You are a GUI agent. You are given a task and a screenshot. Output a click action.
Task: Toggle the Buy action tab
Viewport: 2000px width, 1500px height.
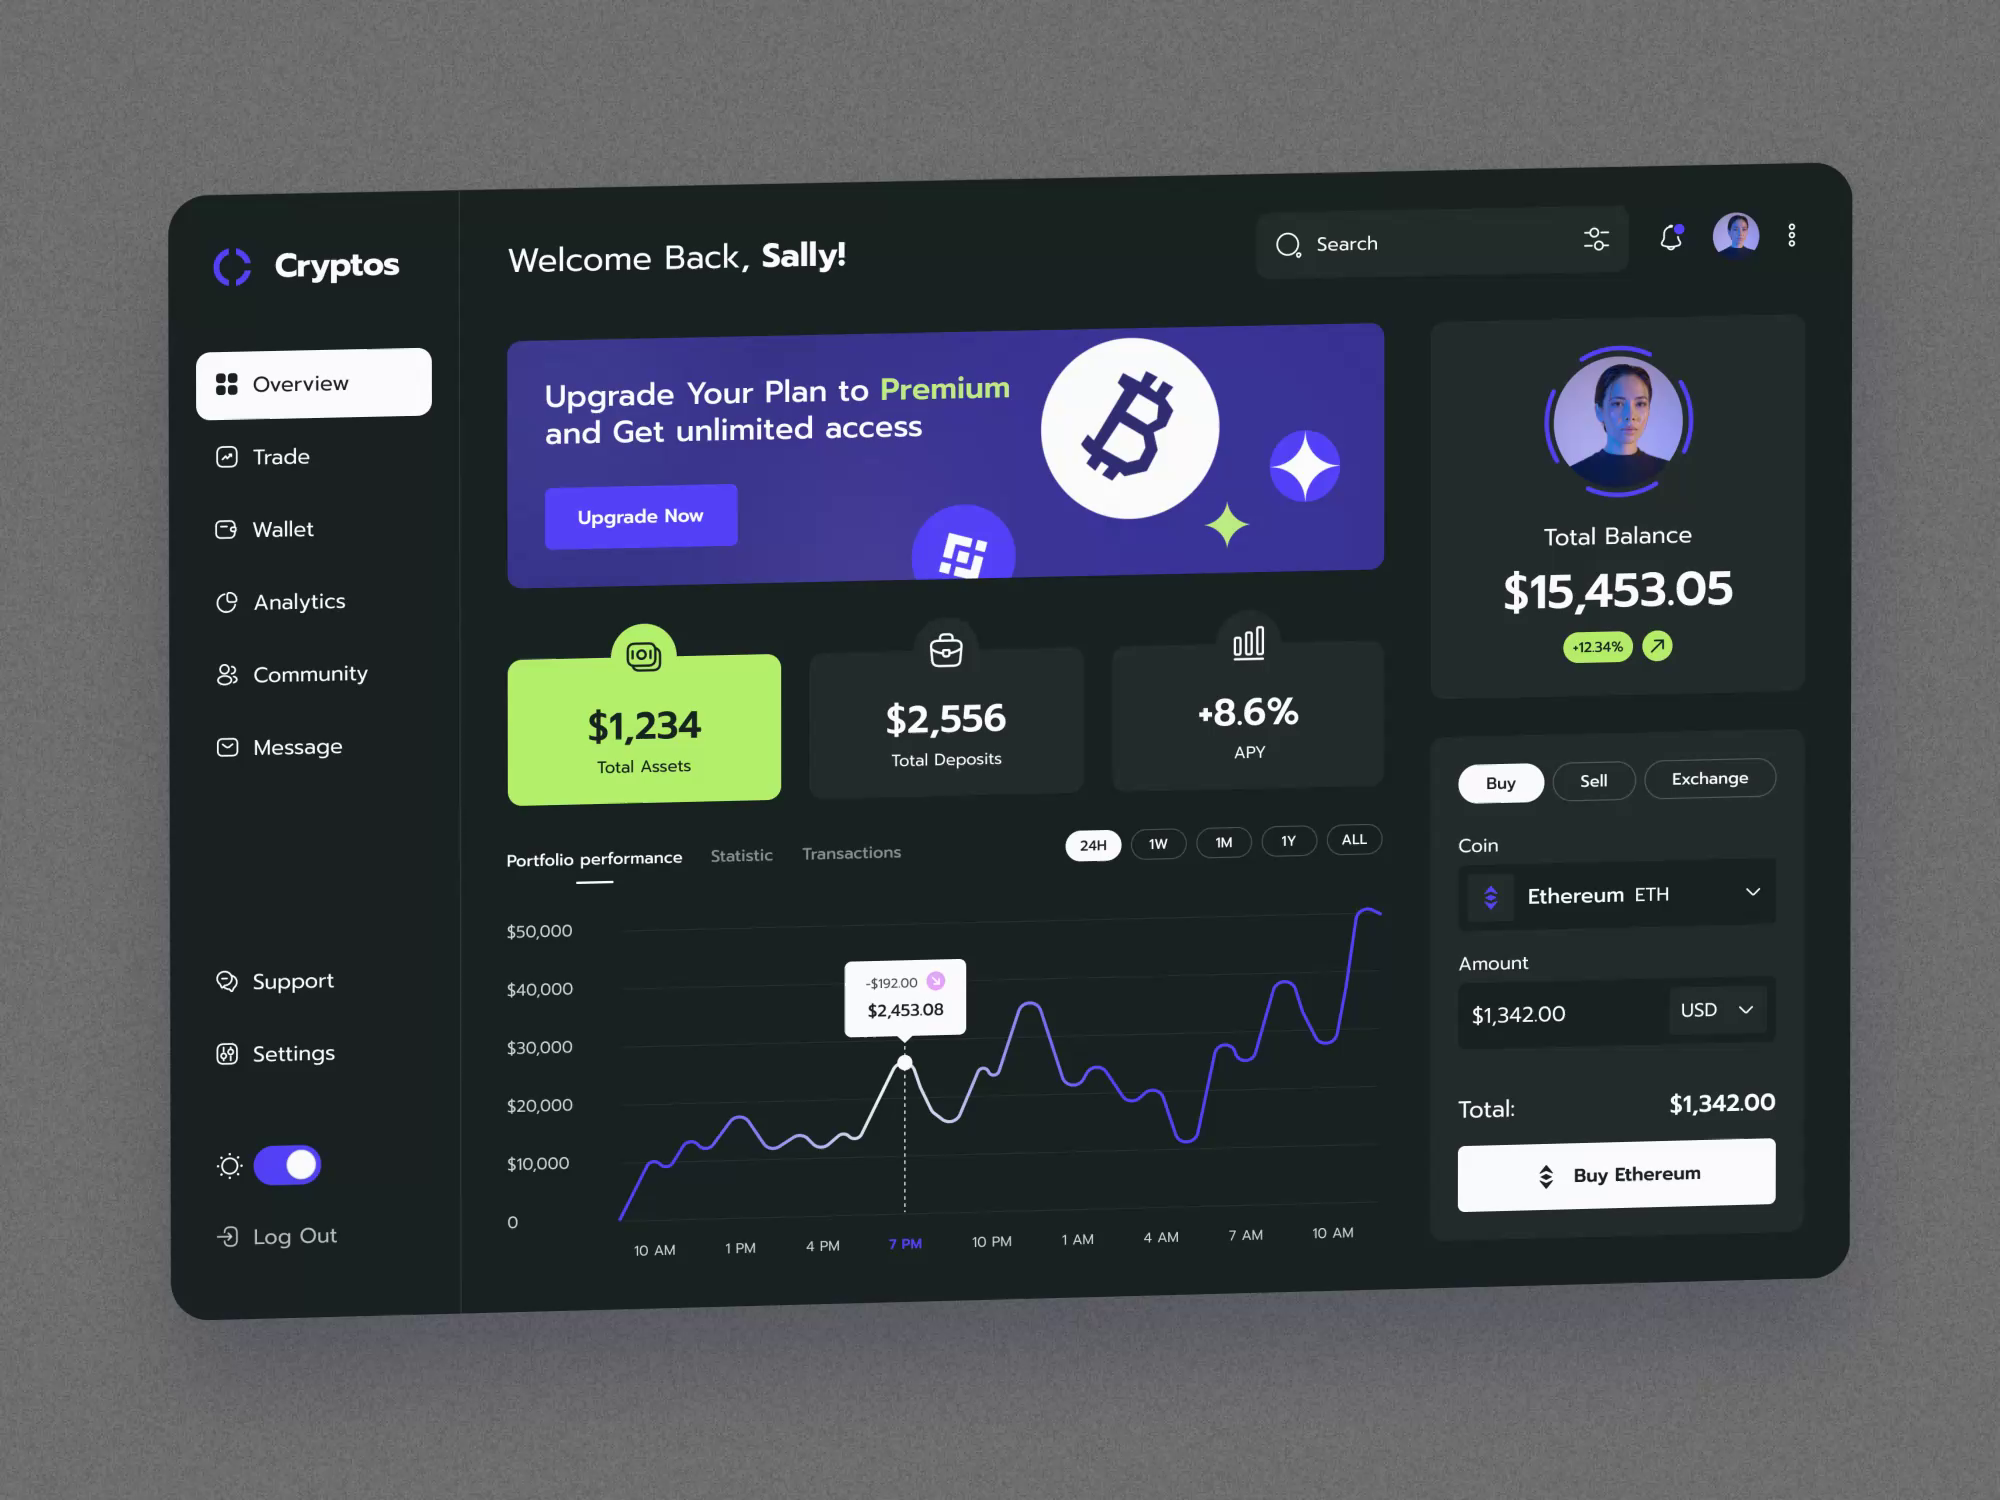click(1498, 778)
